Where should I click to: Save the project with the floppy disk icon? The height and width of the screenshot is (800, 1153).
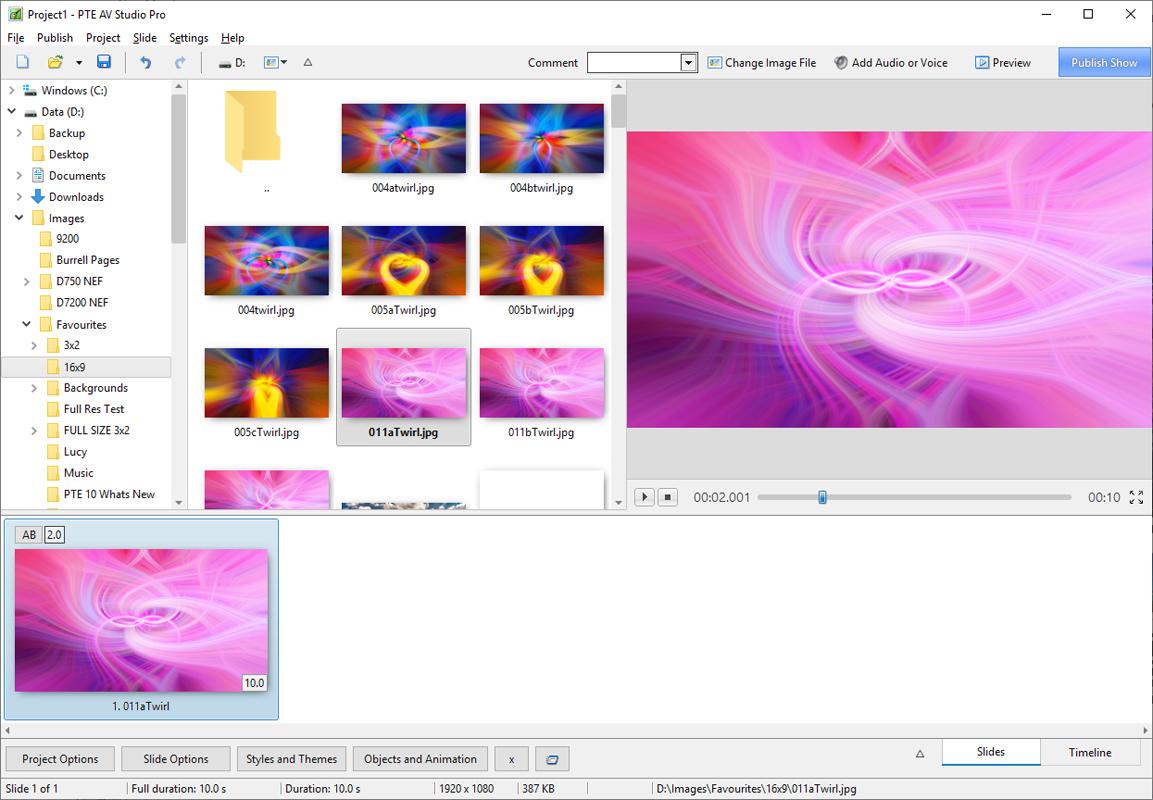coord(103,62)
